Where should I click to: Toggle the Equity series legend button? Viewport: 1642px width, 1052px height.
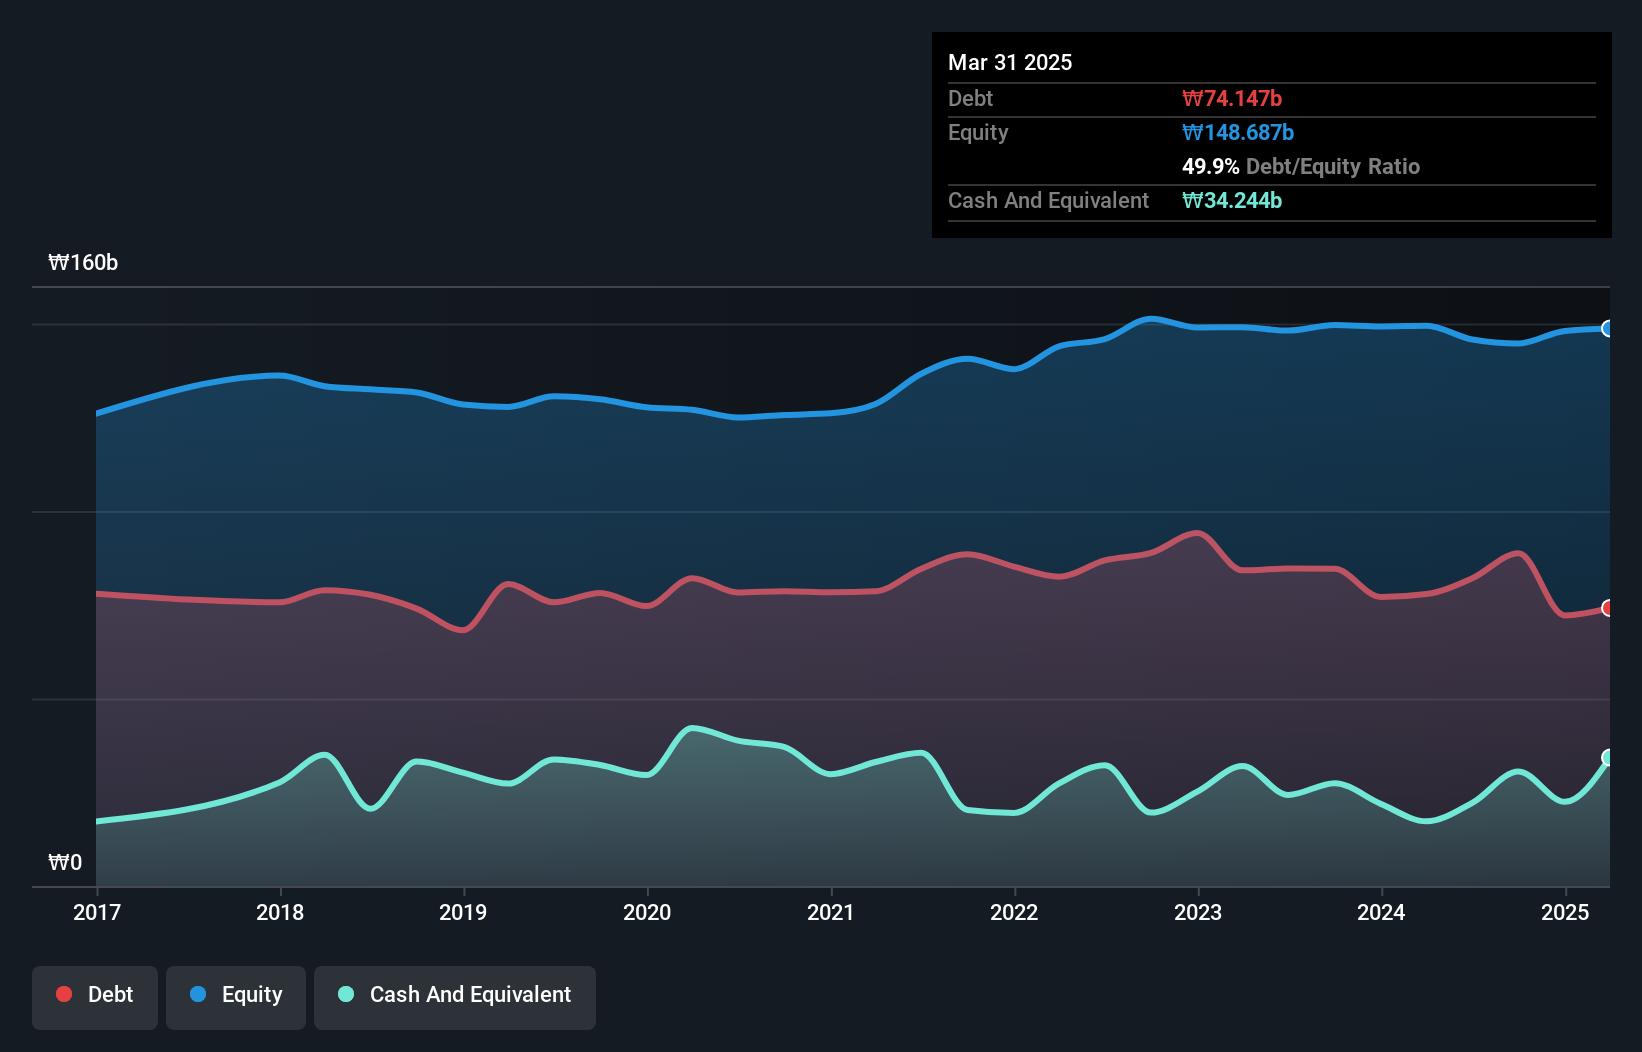pyautogui.click(x=236, y=997)
